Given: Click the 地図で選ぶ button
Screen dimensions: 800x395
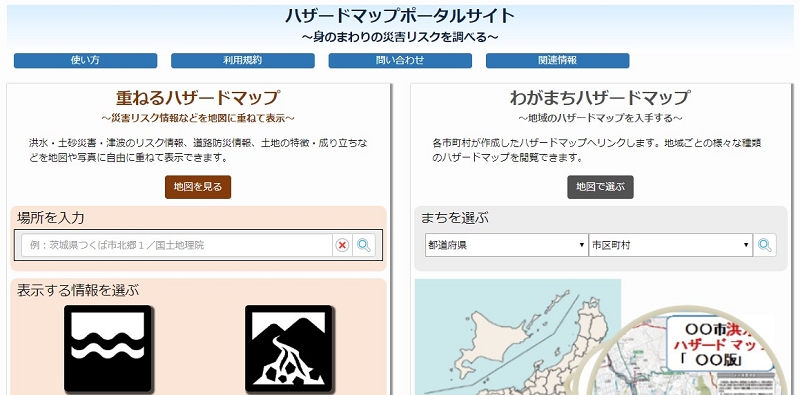Looking at the screenshot, I should point(600,187).
